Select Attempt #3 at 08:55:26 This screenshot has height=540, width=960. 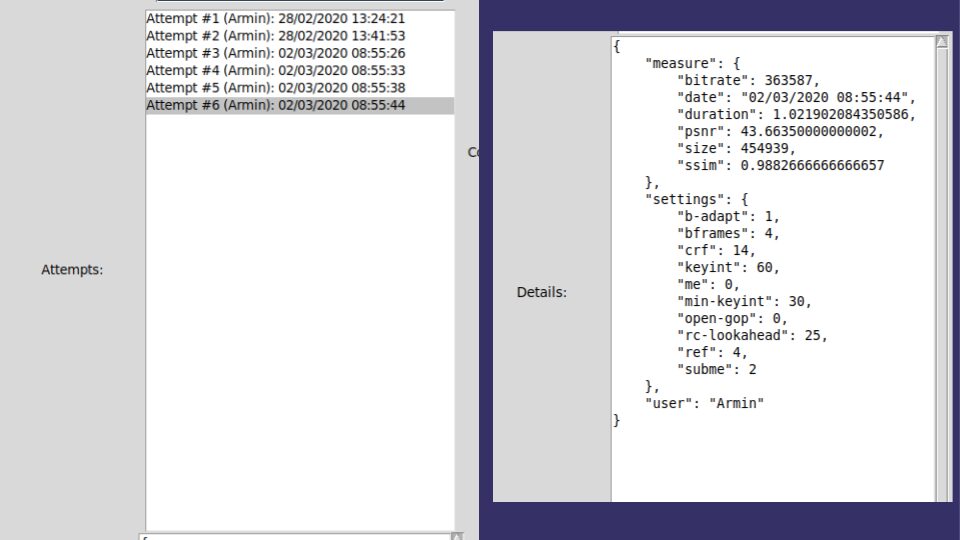[x=300, y=53]
